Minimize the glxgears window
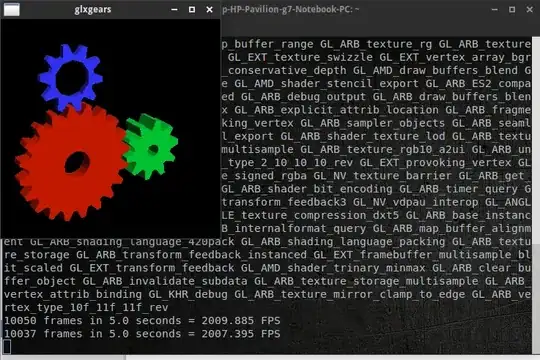The image size is (540, 360). [174, 10]
